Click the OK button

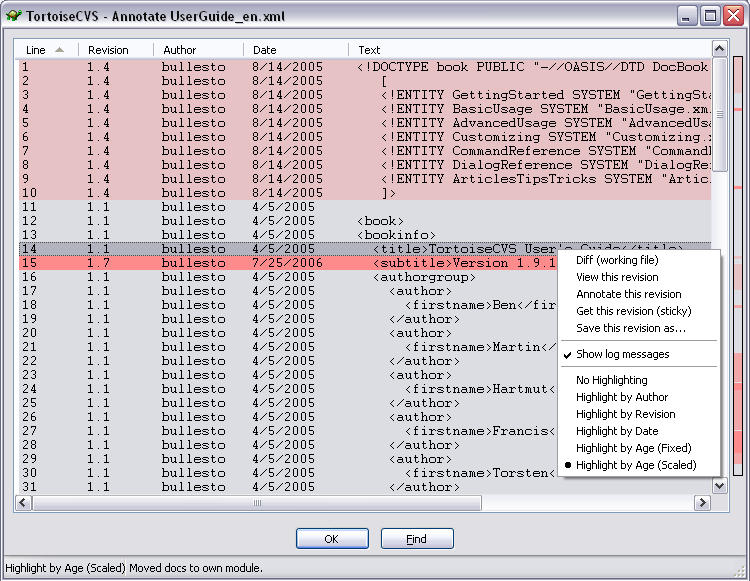pos(332,539)
